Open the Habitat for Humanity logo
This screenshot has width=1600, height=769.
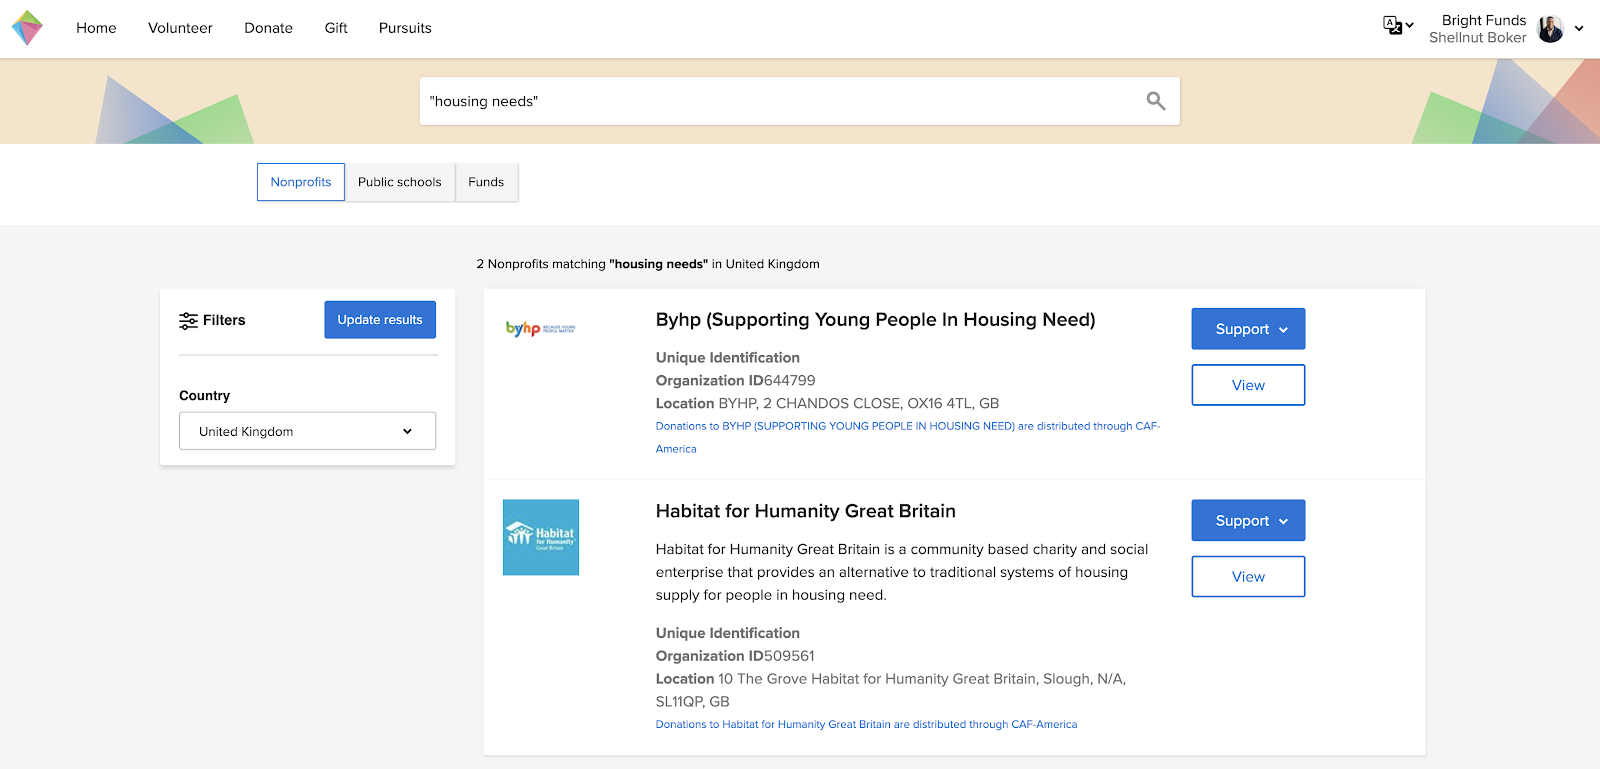[540, 537]
